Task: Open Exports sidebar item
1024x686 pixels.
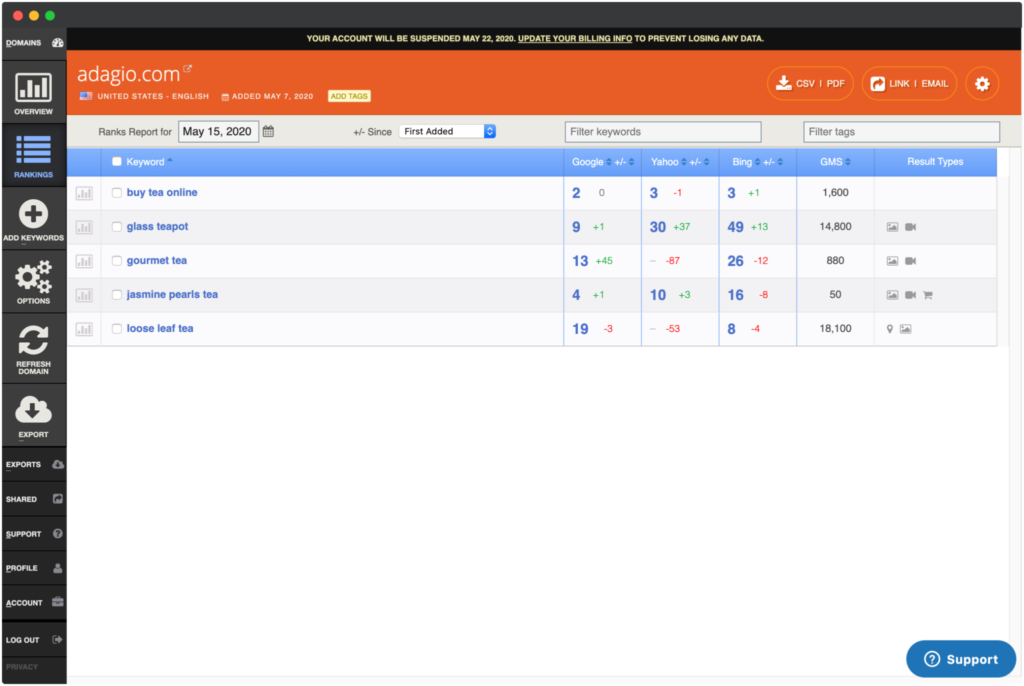Action: [34, 465]
